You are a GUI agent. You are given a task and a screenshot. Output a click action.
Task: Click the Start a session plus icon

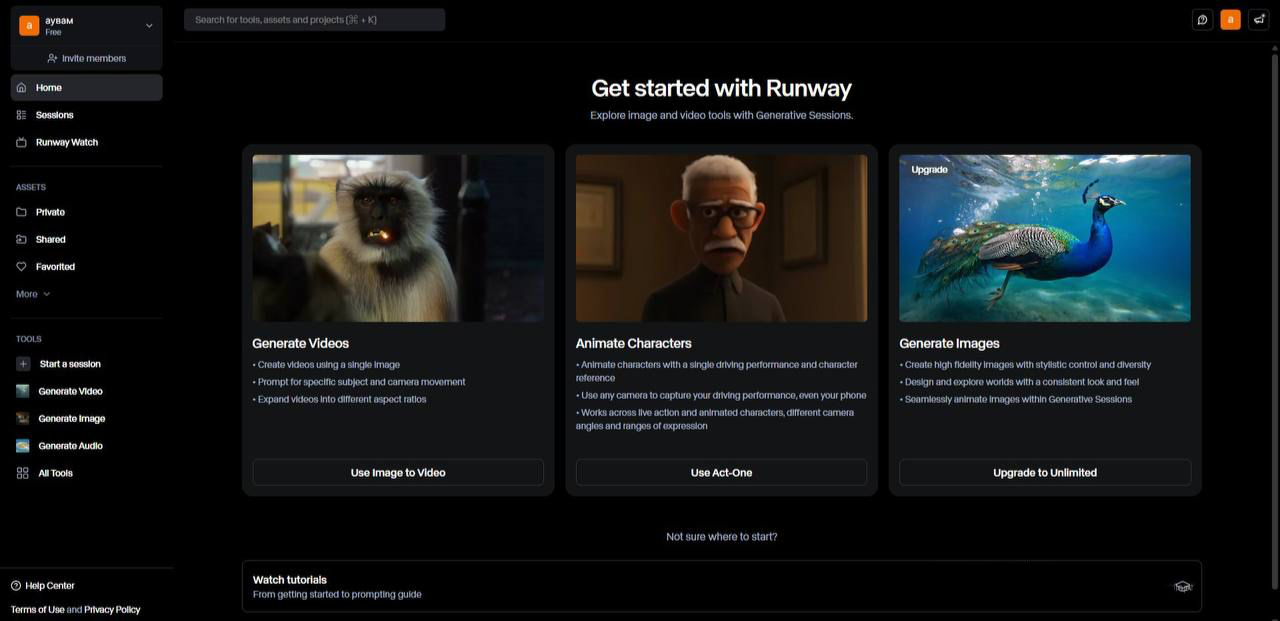click(23, 364)
